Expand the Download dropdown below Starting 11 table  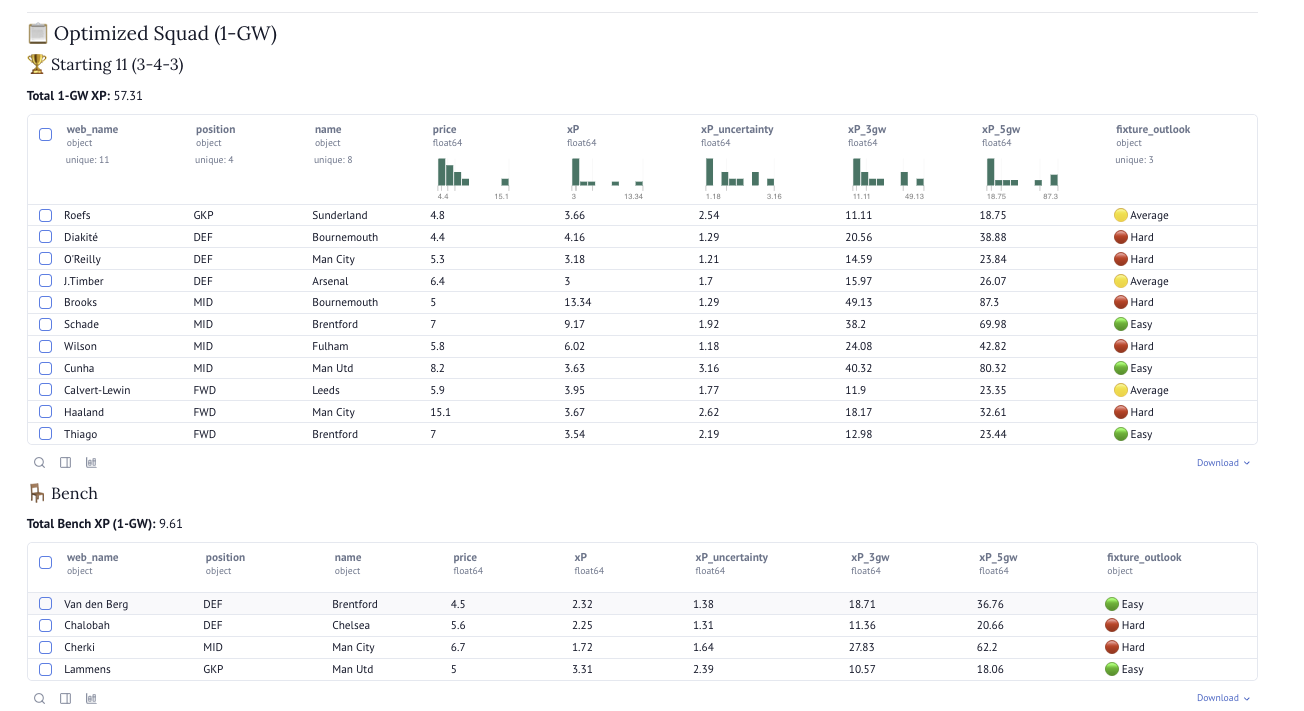pos(1222,462)
